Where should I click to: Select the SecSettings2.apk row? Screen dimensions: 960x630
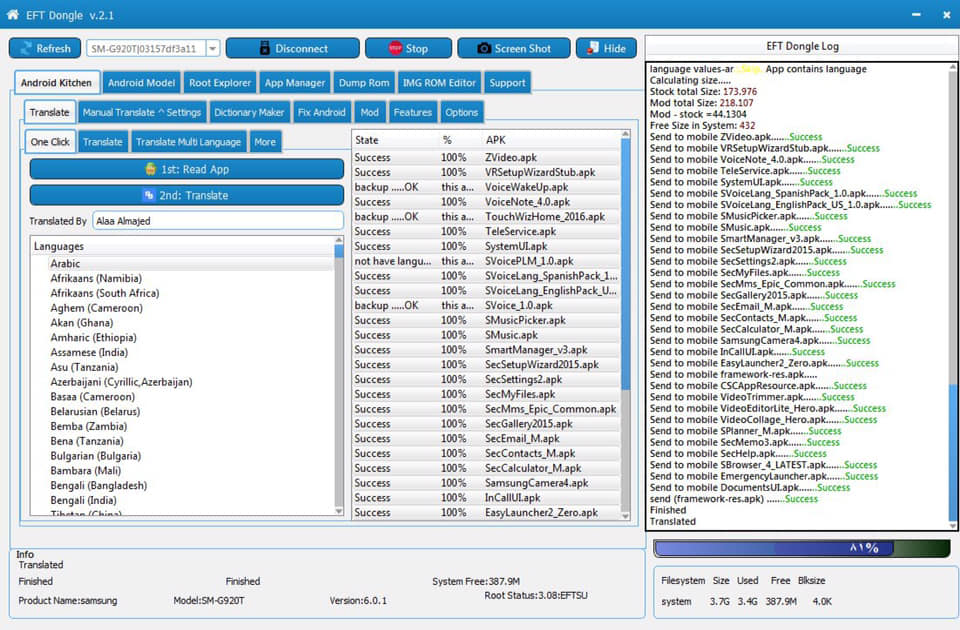(486, 379)
